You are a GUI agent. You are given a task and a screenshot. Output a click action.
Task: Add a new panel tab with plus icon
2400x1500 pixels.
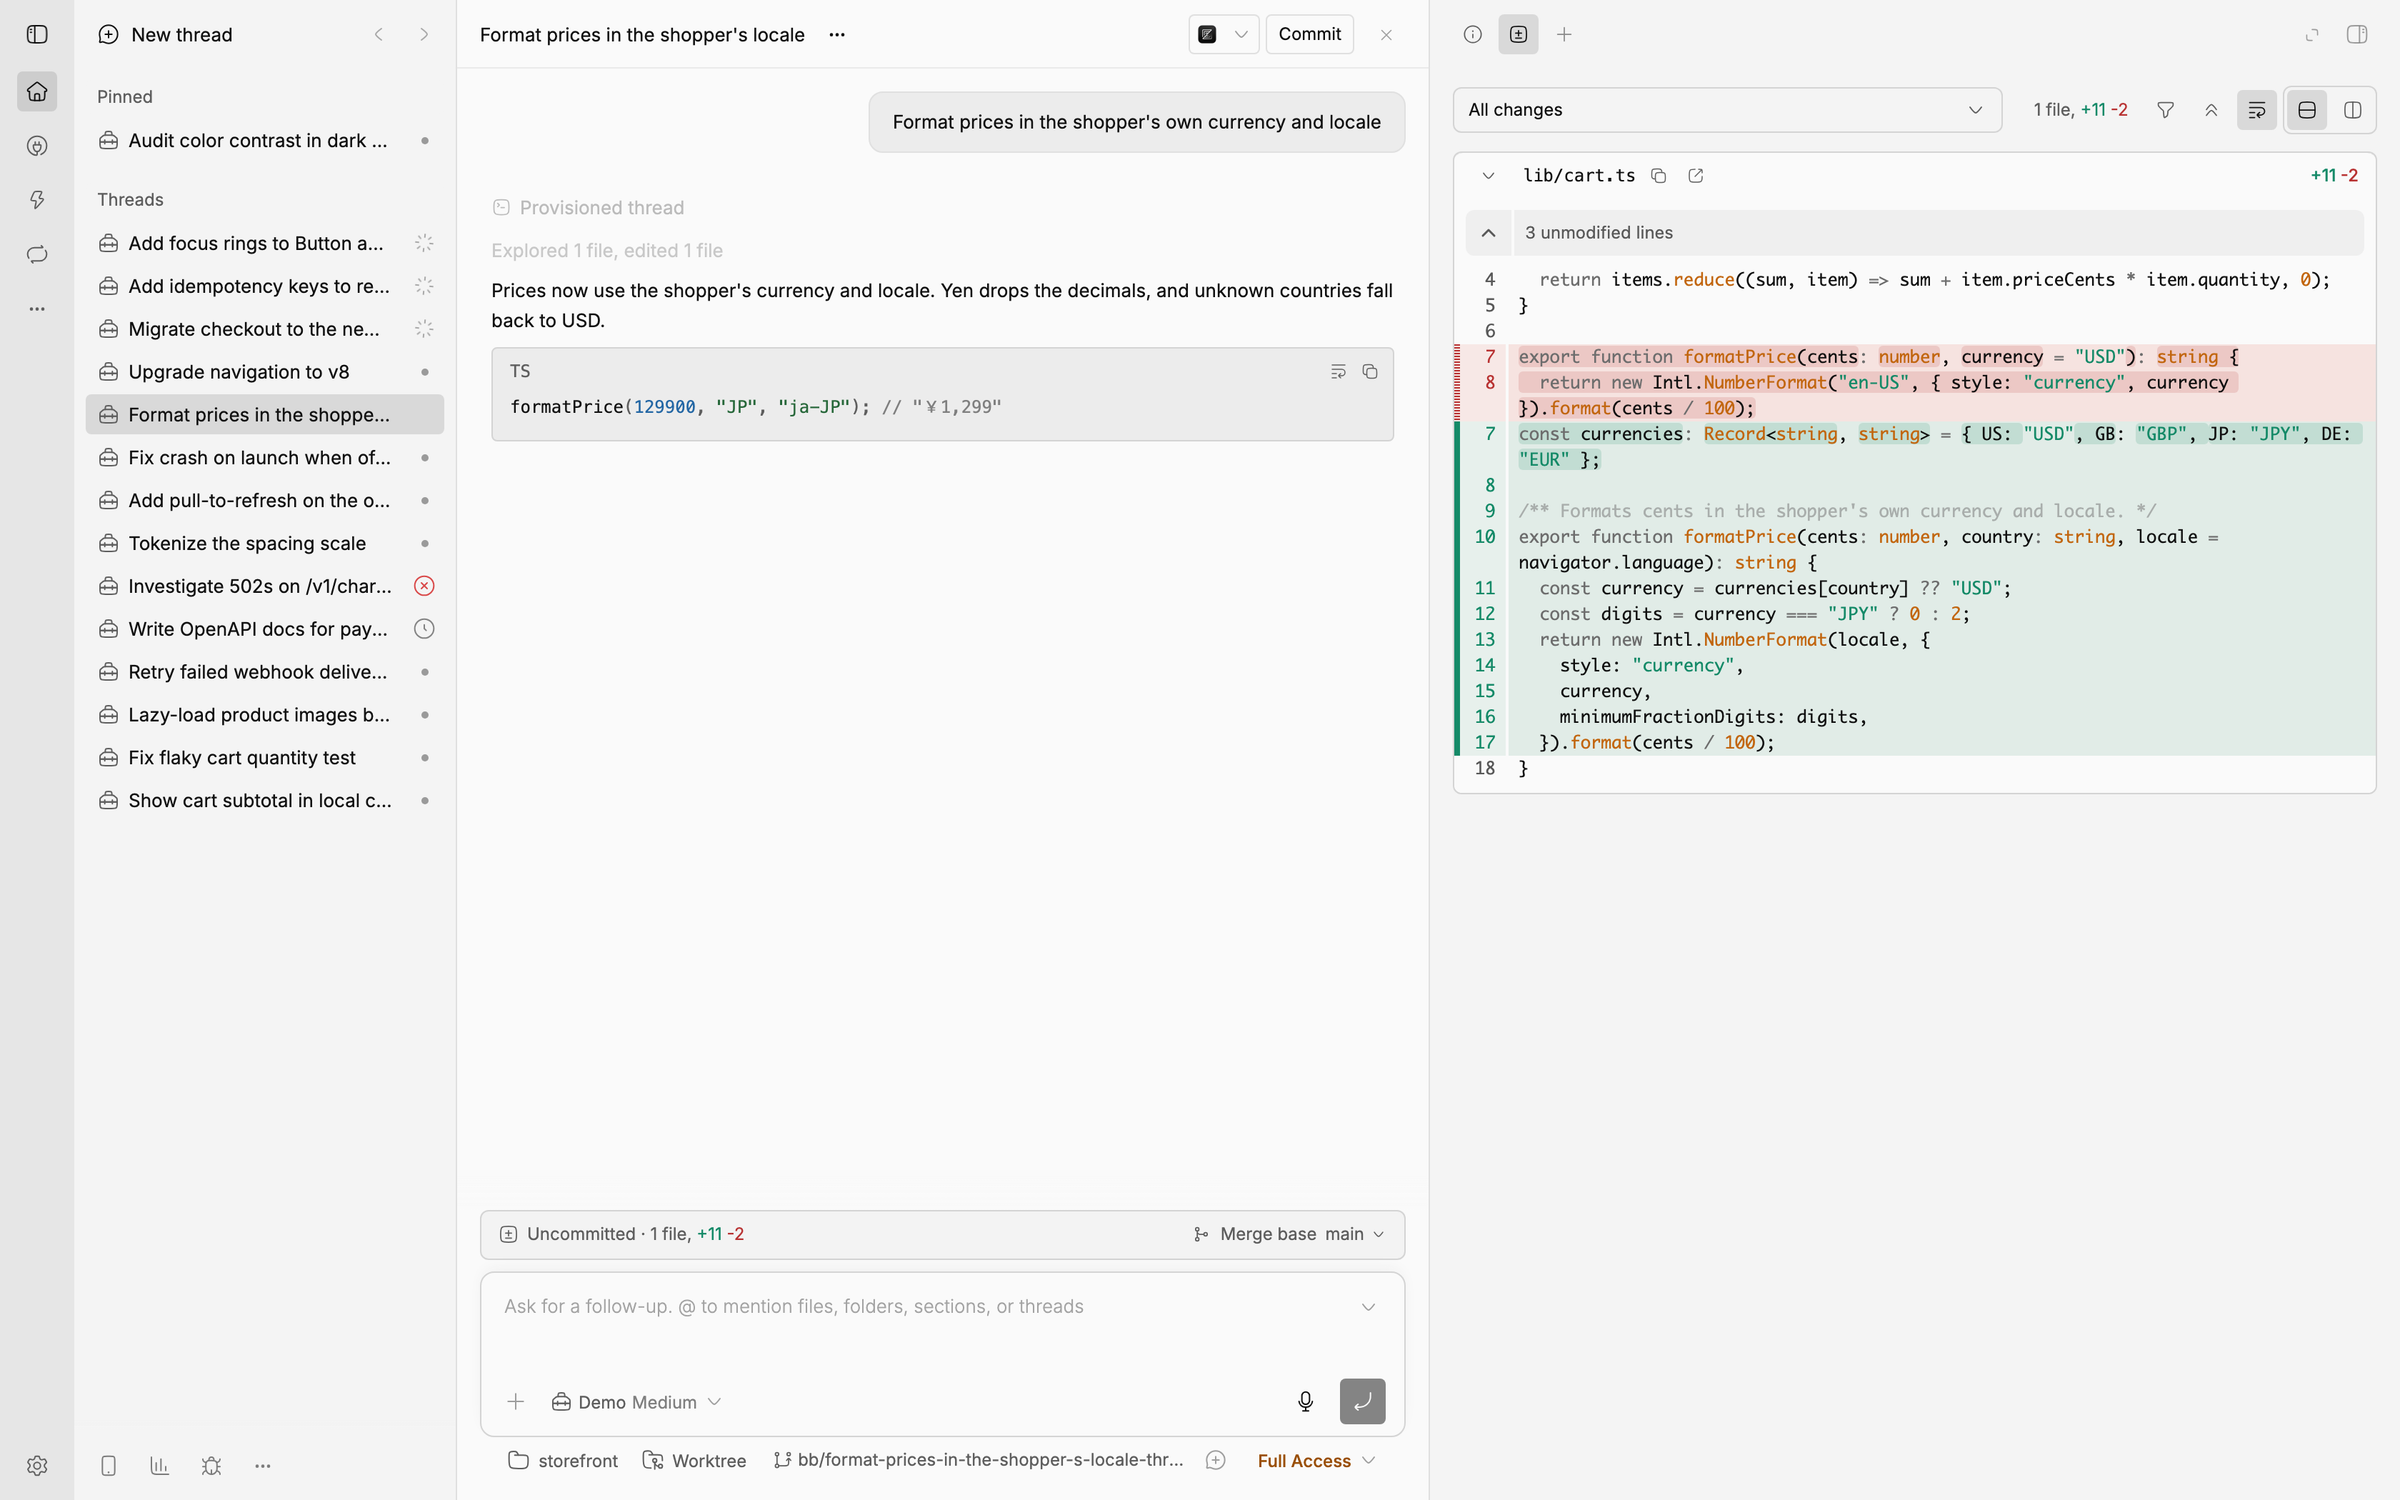1564,34
